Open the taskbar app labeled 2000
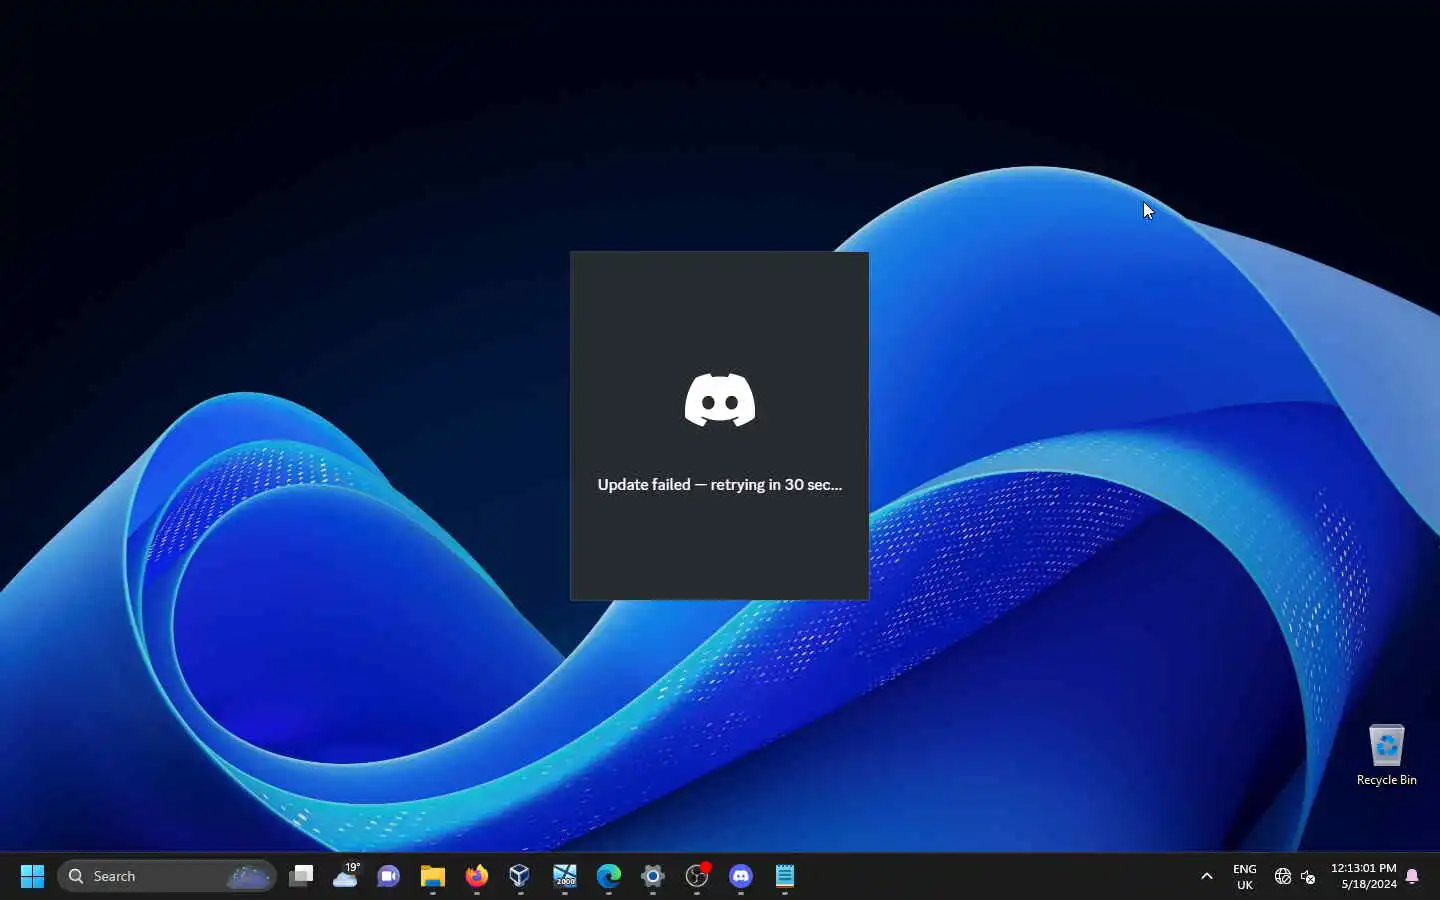Screen dimensions: 1440x900 point(565,876)
